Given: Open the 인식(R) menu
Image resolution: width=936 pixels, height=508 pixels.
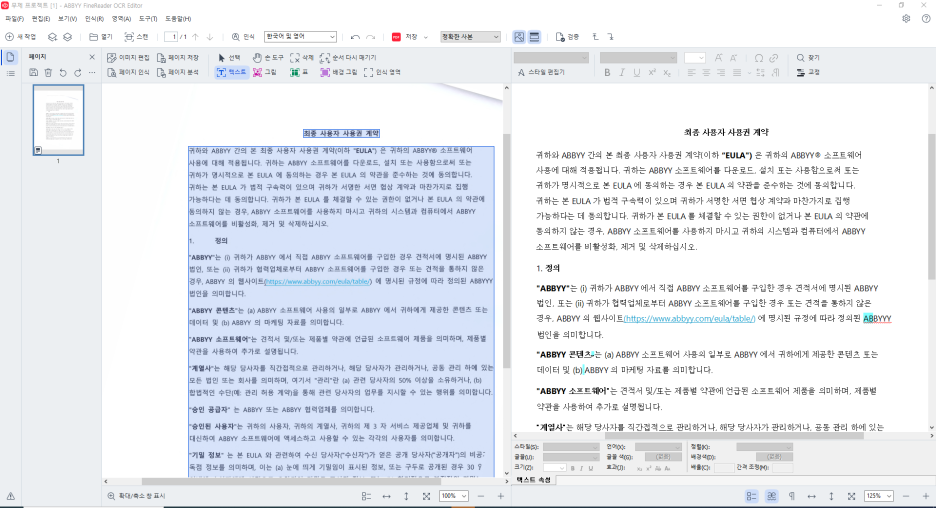Looking at the screenshot, I should coord(94,19).
